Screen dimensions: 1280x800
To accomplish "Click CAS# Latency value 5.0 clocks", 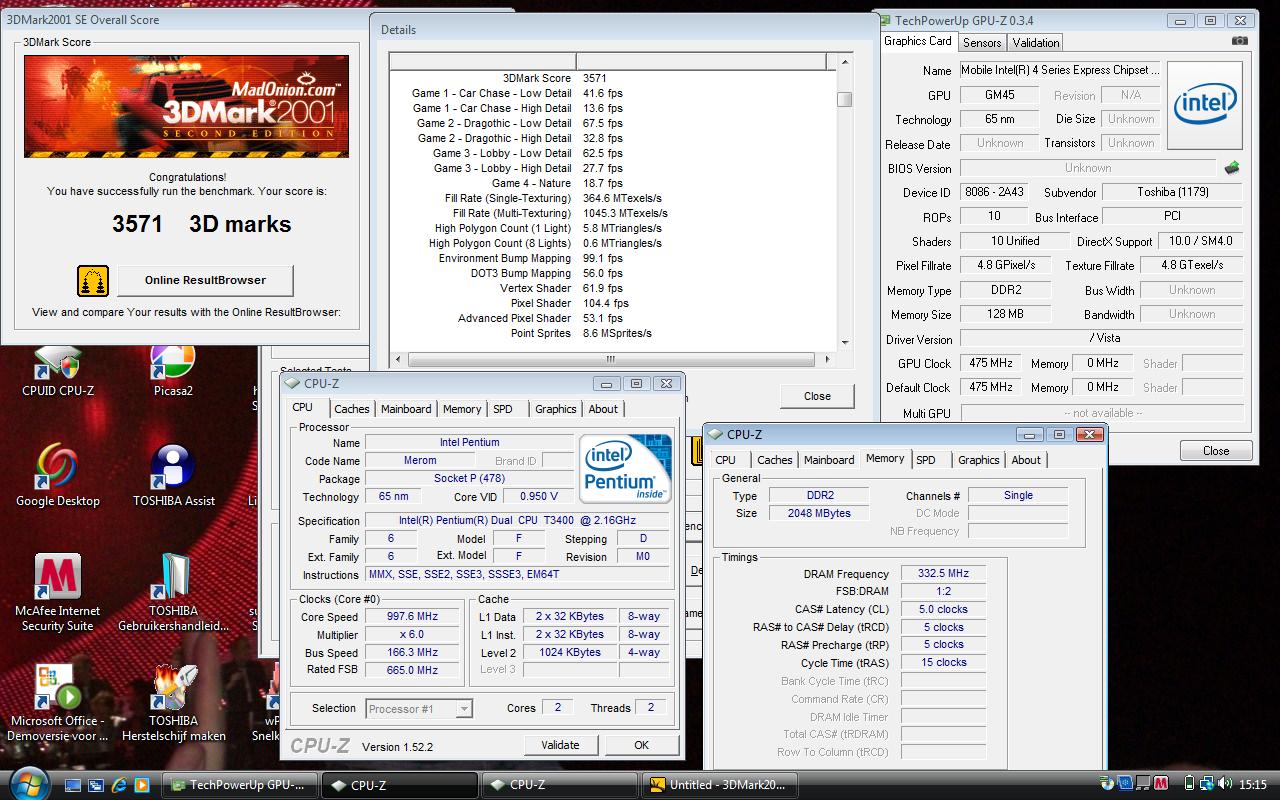I will [x=943, y=609].
